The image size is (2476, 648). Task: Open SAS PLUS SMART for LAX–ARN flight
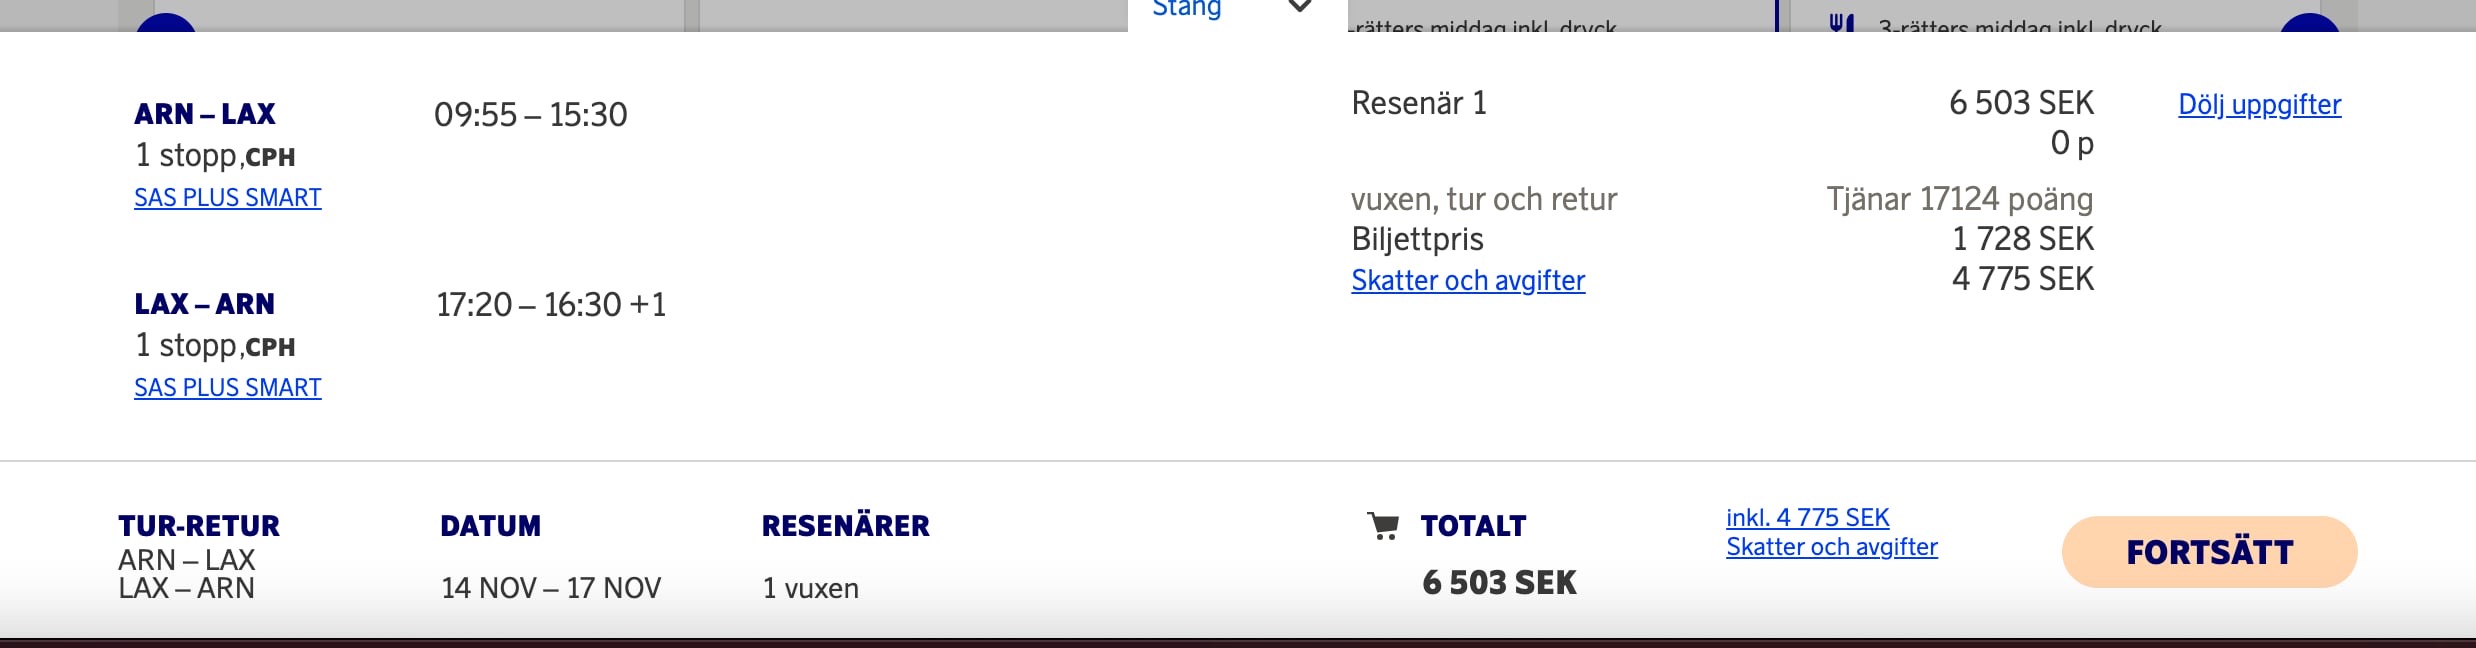(x=228, y=388)
